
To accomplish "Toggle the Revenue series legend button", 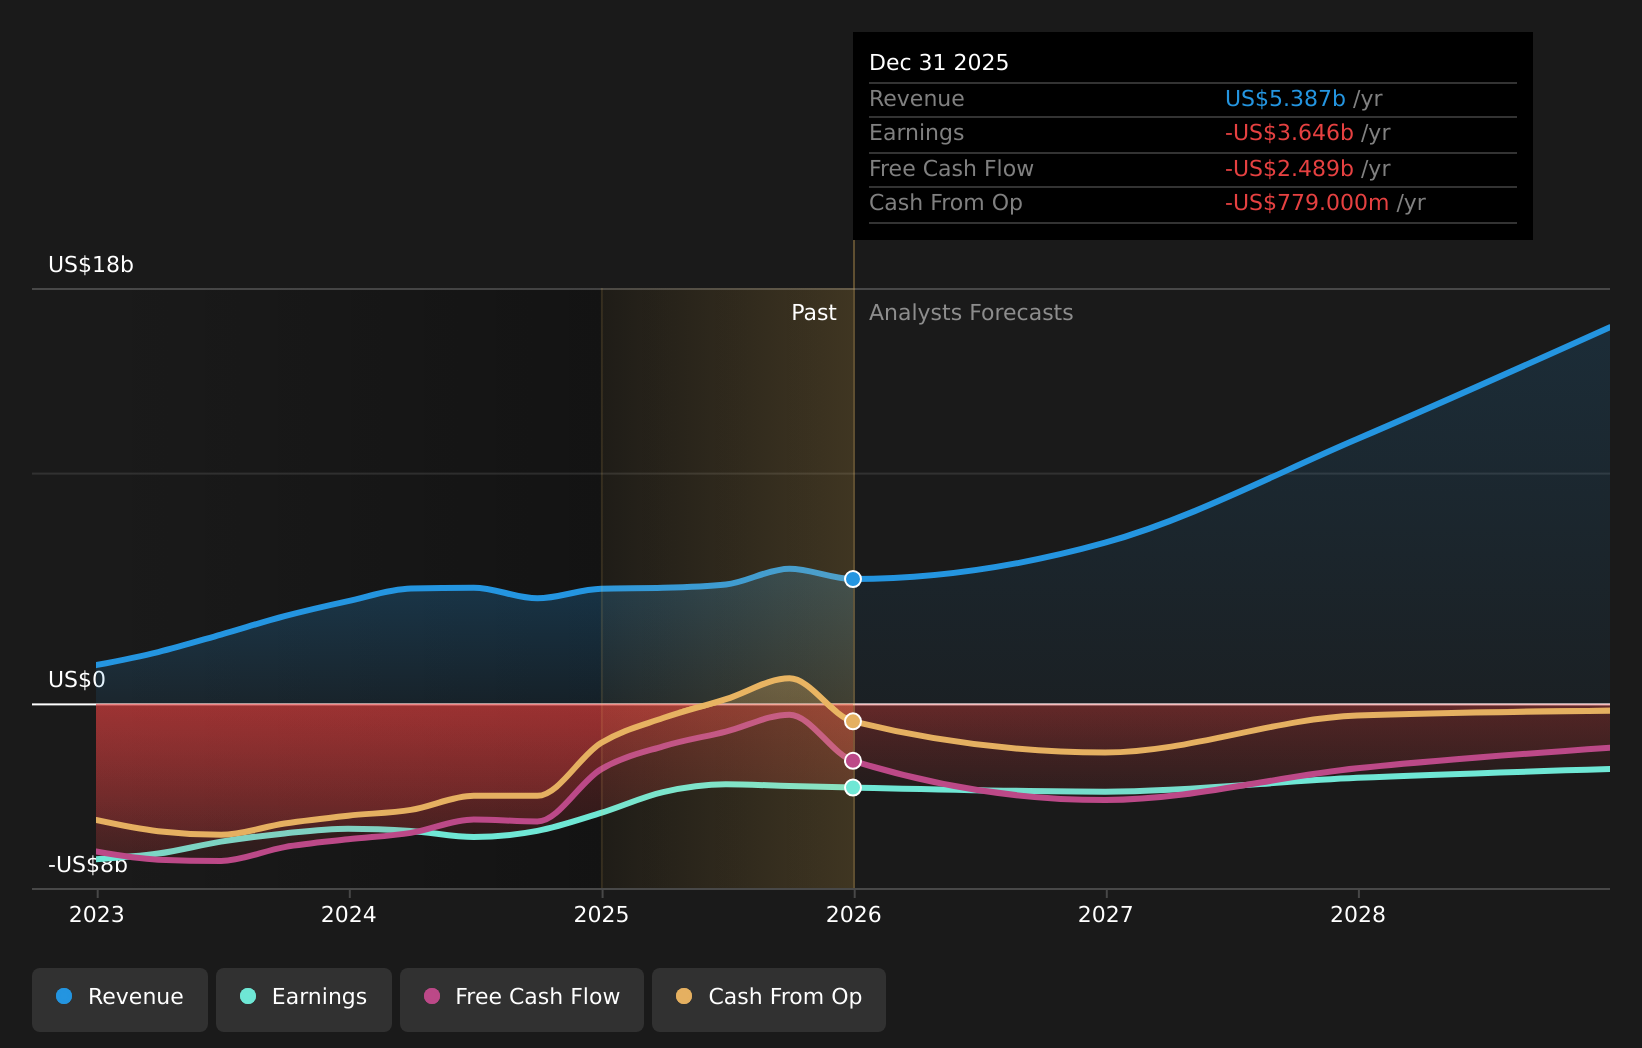I will (120, 999).
